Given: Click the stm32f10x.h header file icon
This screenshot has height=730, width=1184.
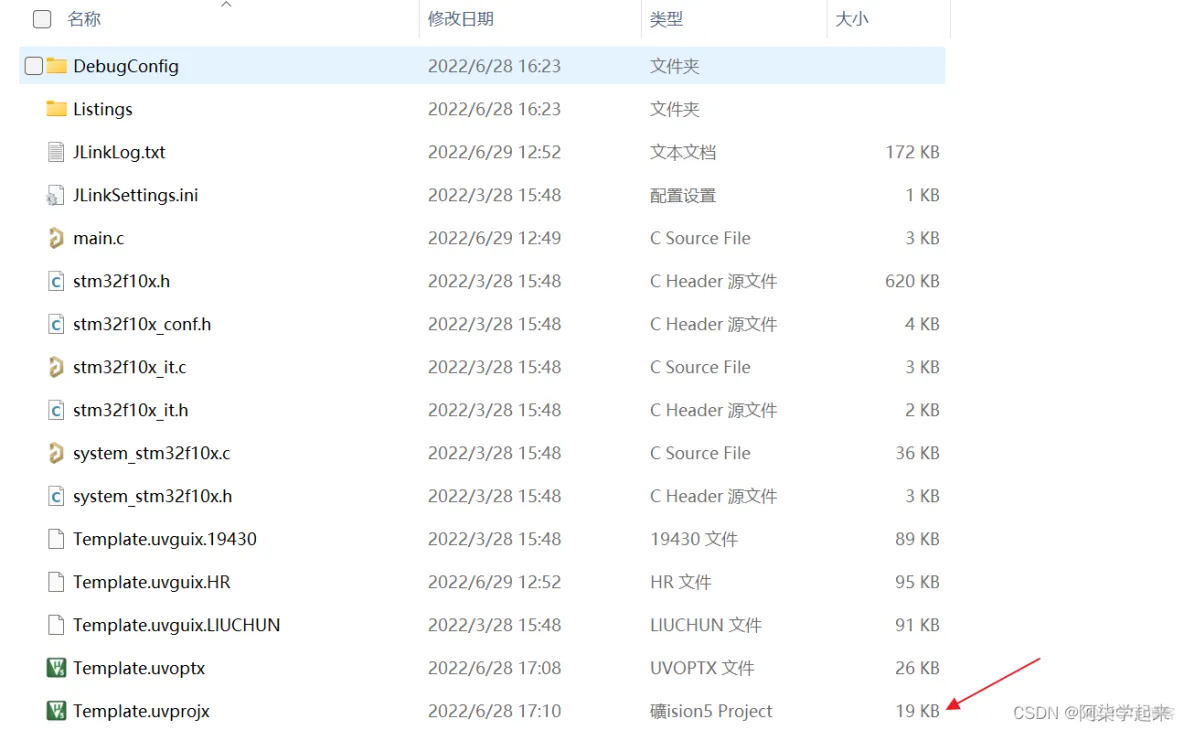Looking at the screenshot, I should tap(56, 281).
